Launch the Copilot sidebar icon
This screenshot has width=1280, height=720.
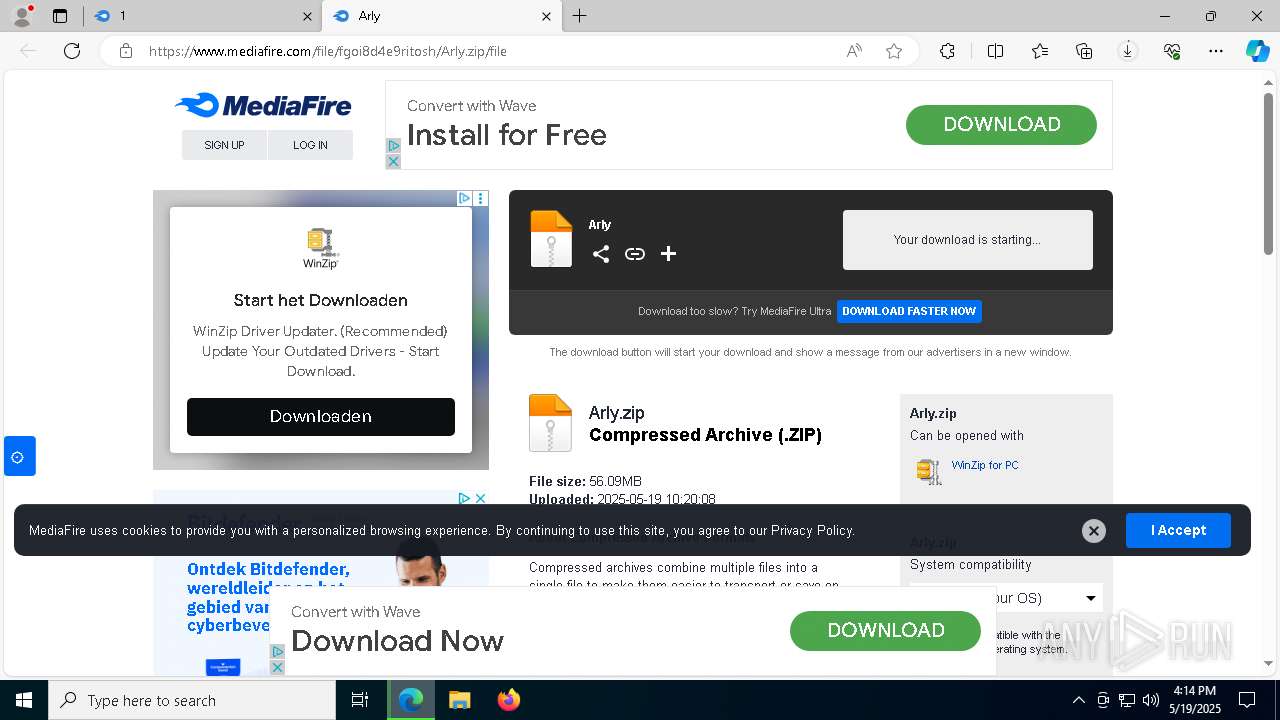pyautogui.click(x=1257, y=51)
